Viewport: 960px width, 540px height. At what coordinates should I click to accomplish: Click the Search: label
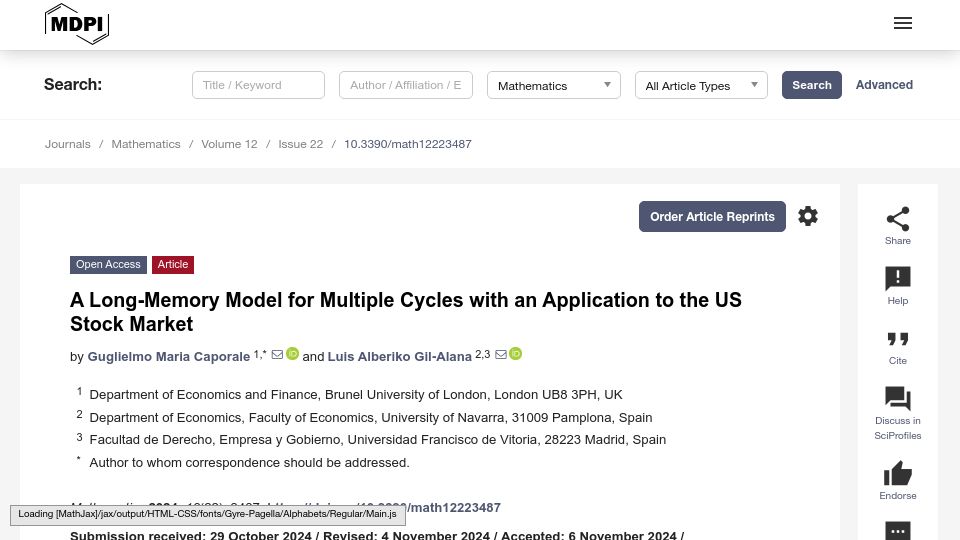point(73,84)
